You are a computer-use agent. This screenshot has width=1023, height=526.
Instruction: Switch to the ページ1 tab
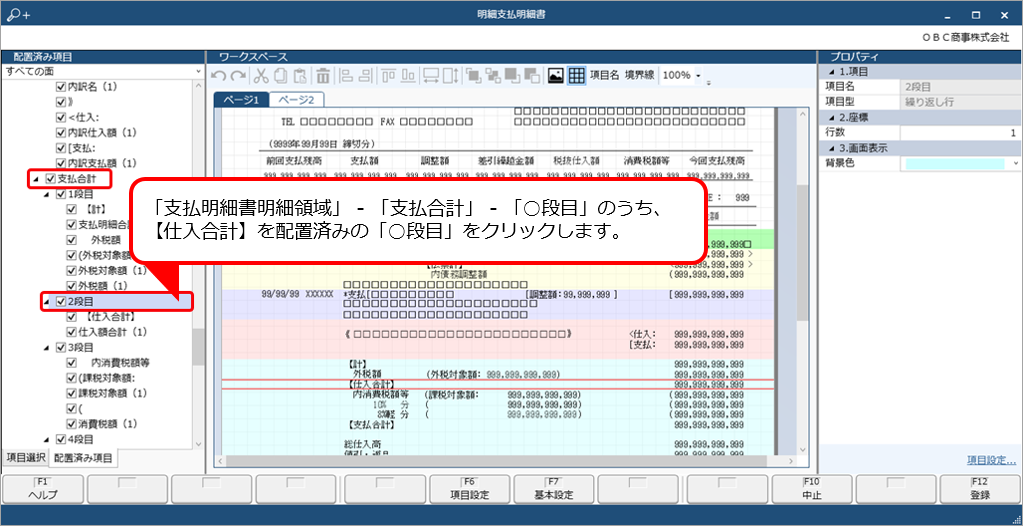pos(241,100)
